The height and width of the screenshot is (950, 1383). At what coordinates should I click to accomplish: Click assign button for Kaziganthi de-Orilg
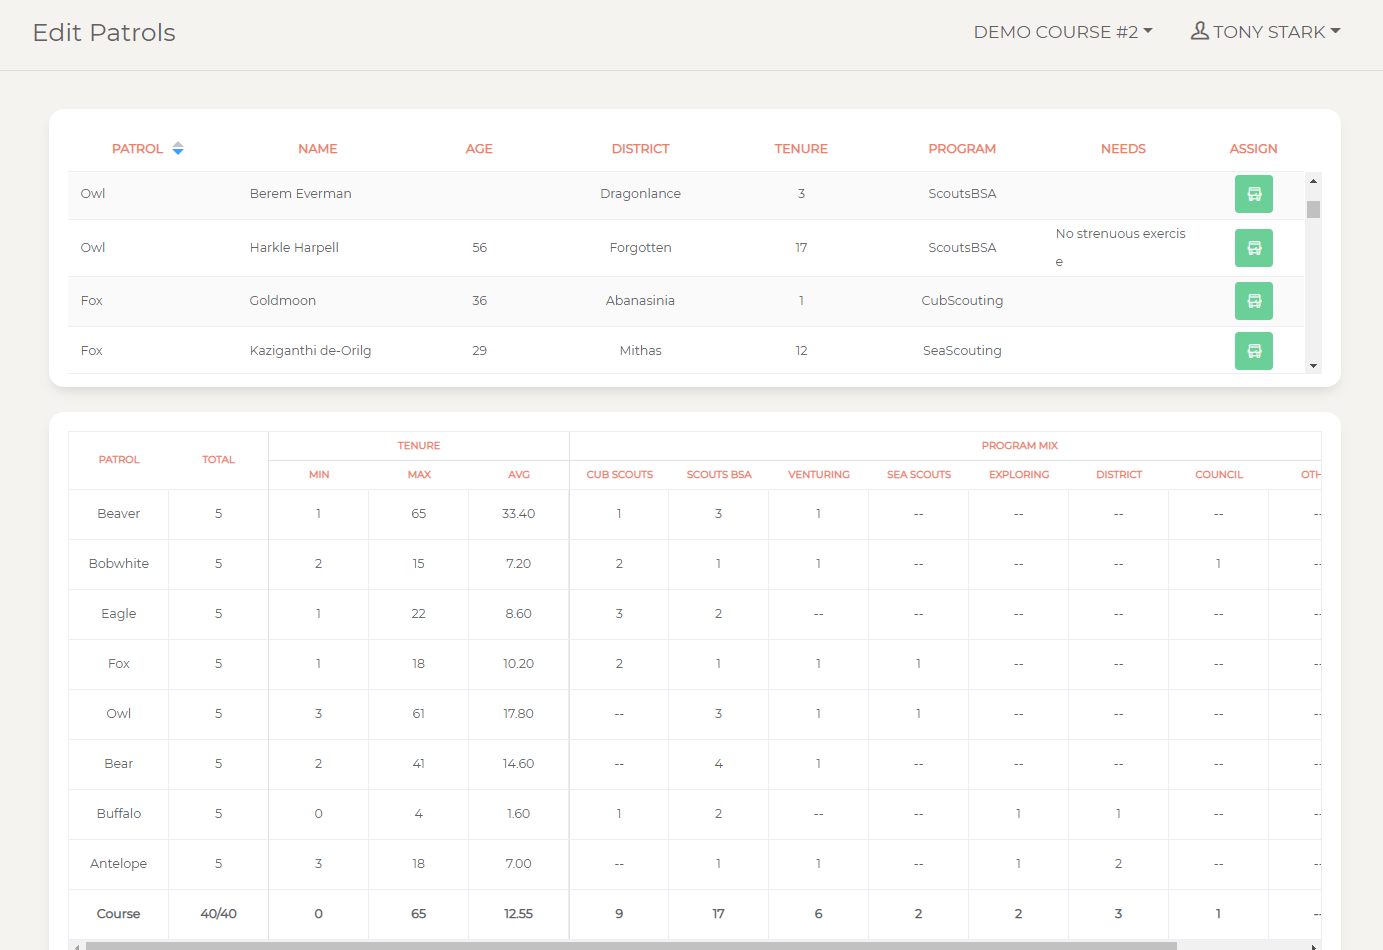pyautogui.click(x=1253, y=351)
